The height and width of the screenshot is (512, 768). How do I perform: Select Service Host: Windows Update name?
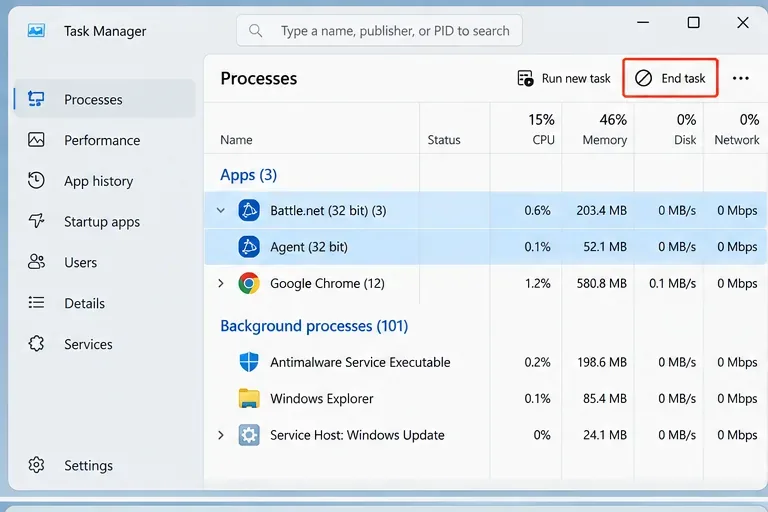[357, 435]
